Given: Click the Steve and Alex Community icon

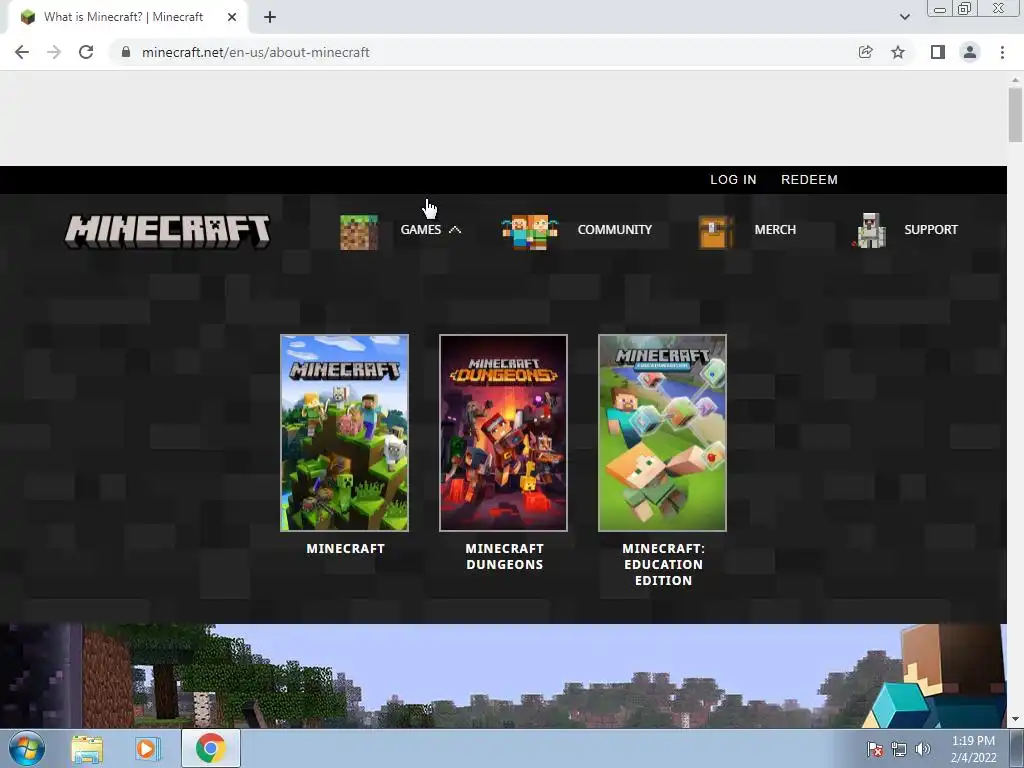Looking at the screenshot, I should coord(530,232).
